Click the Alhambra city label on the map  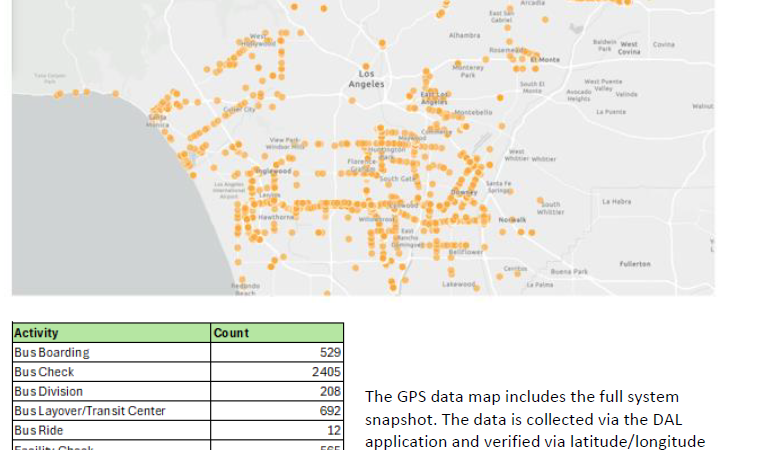tap(464, 35)
